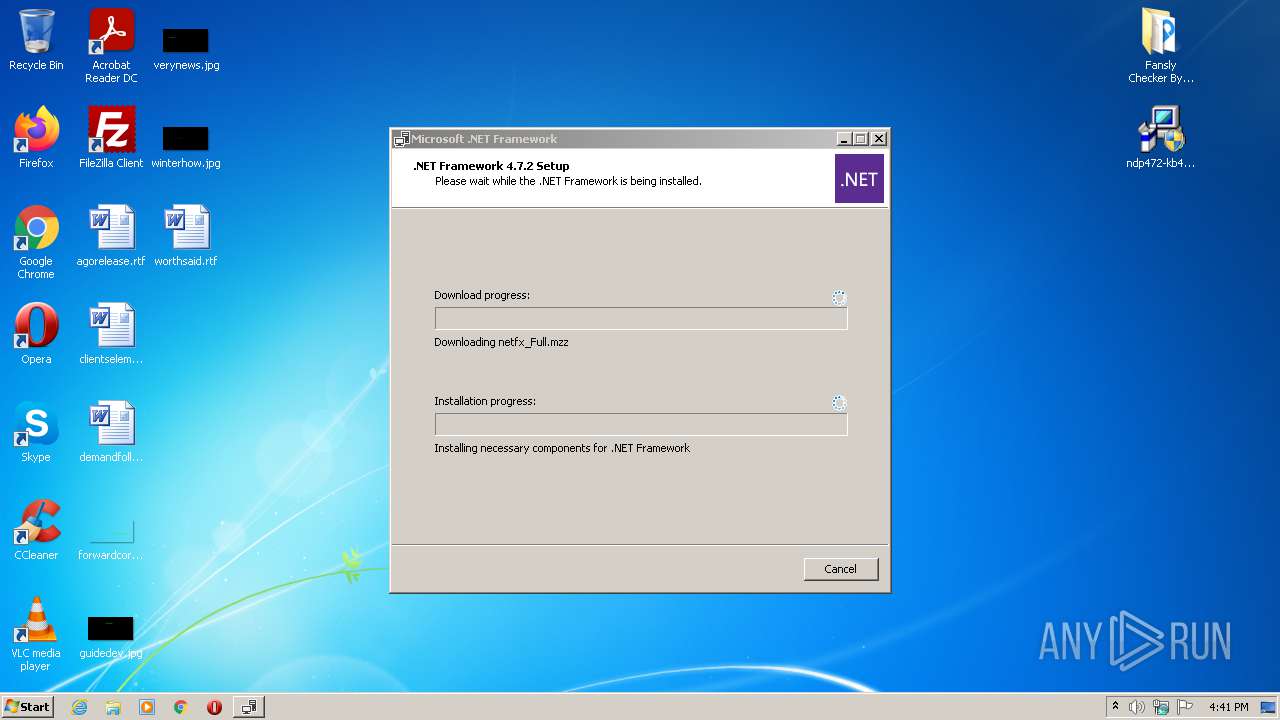The height and width of the screenshot is (720, 1280).
Task: Open Windows Explorer from taskbar
Action: point(113,707)
